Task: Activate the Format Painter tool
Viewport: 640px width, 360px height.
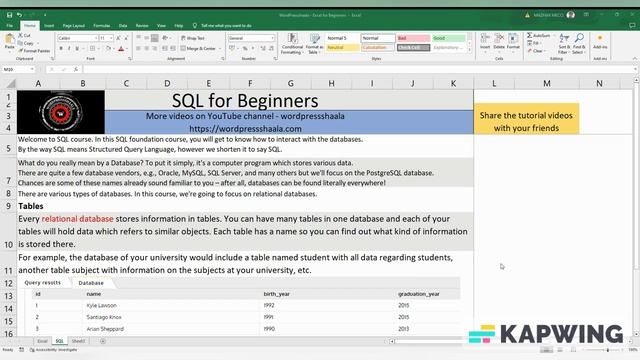Action: point(34,51)
